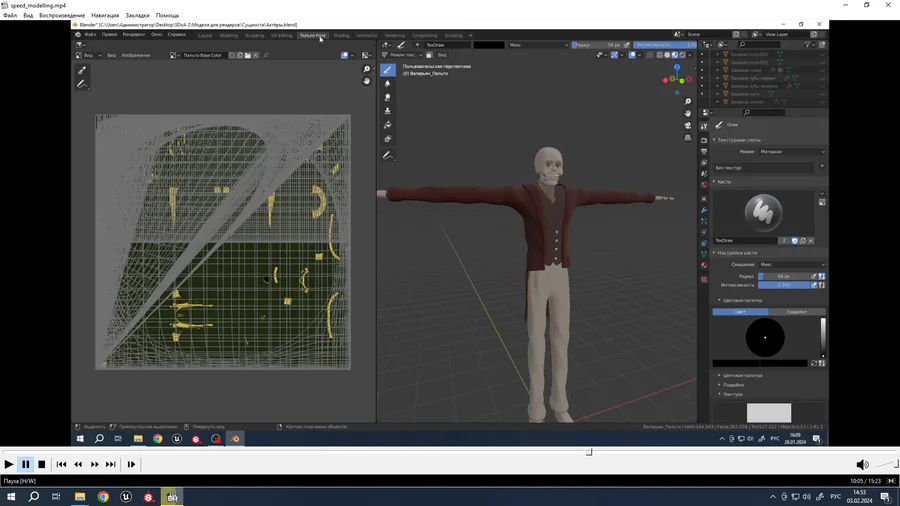Switch to the Shading workspace tab

click(341, 35)
